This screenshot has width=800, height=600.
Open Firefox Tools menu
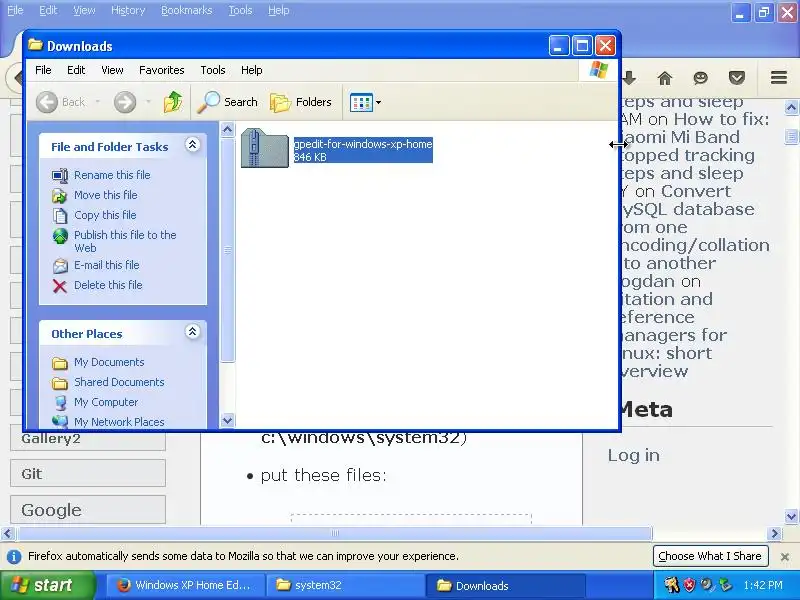(240, 10)
